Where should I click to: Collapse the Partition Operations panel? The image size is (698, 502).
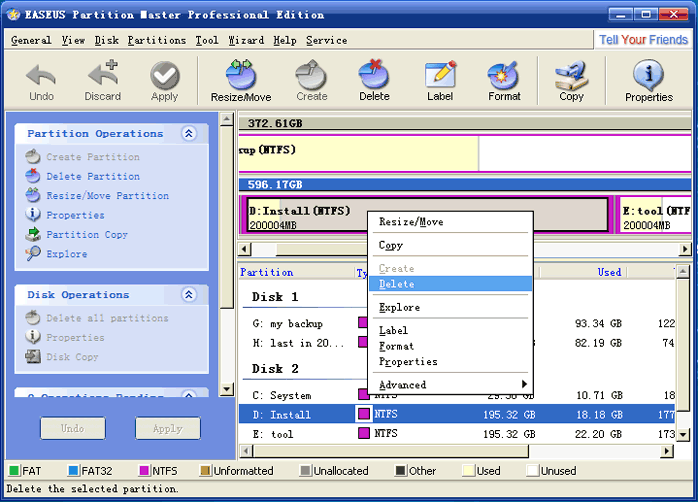click(189, 134)
